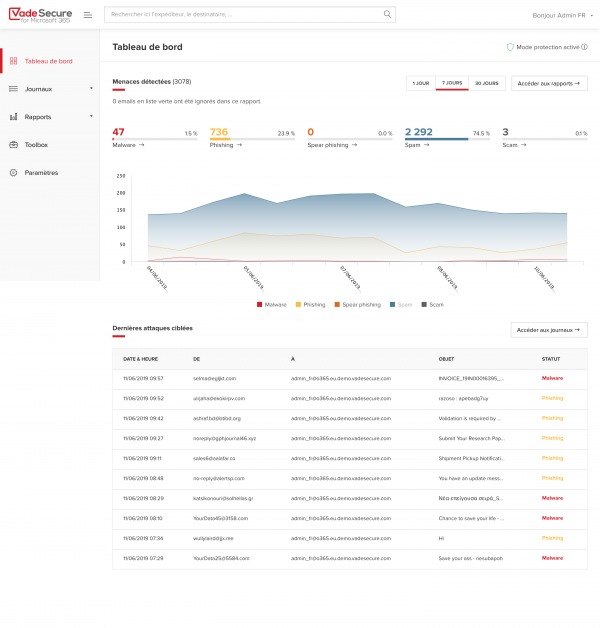Click the Paramètres gear icon
This screenshot has height=628, width=600.
[14, 173]
